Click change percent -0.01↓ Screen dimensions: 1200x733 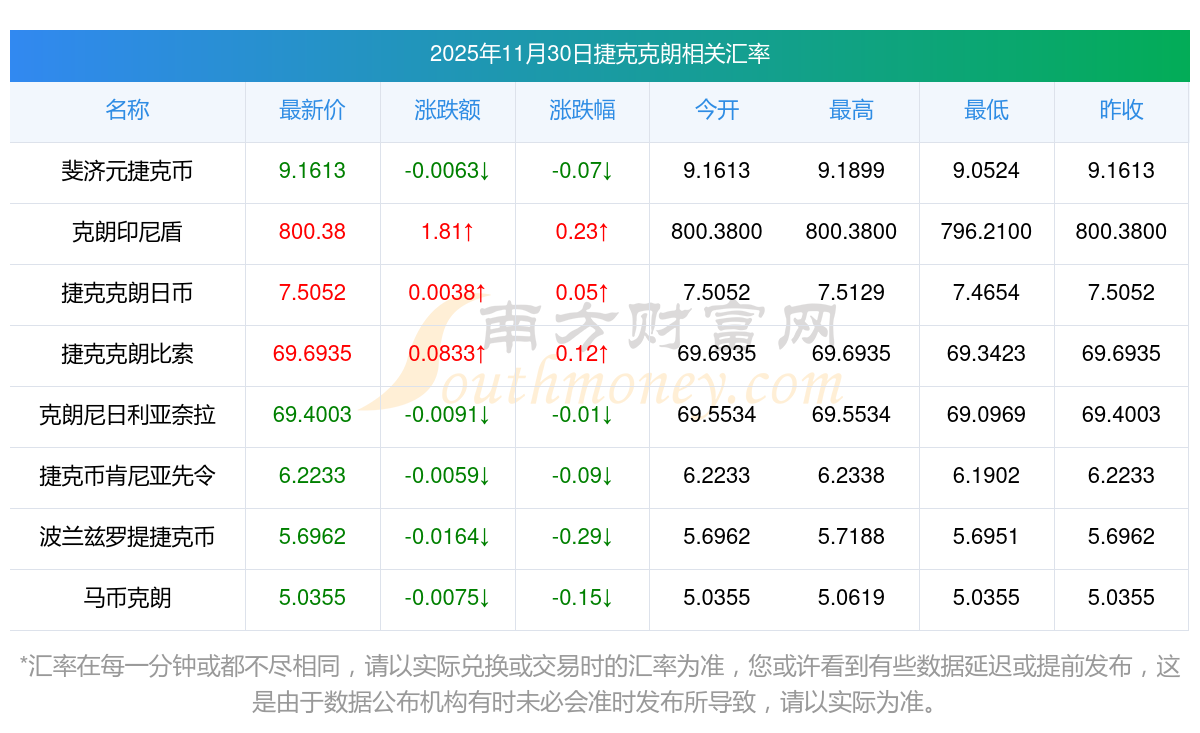tap(582, 415)
